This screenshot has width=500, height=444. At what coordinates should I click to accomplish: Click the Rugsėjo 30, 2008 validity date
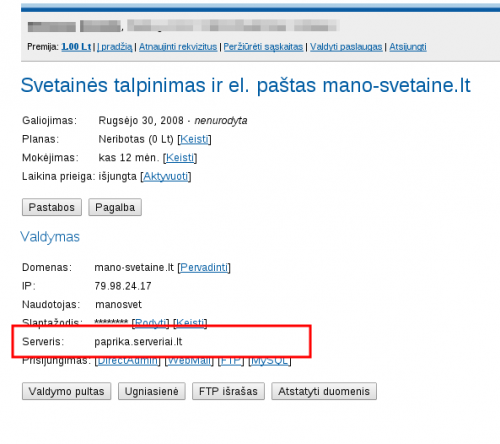(x=141, y=120)
